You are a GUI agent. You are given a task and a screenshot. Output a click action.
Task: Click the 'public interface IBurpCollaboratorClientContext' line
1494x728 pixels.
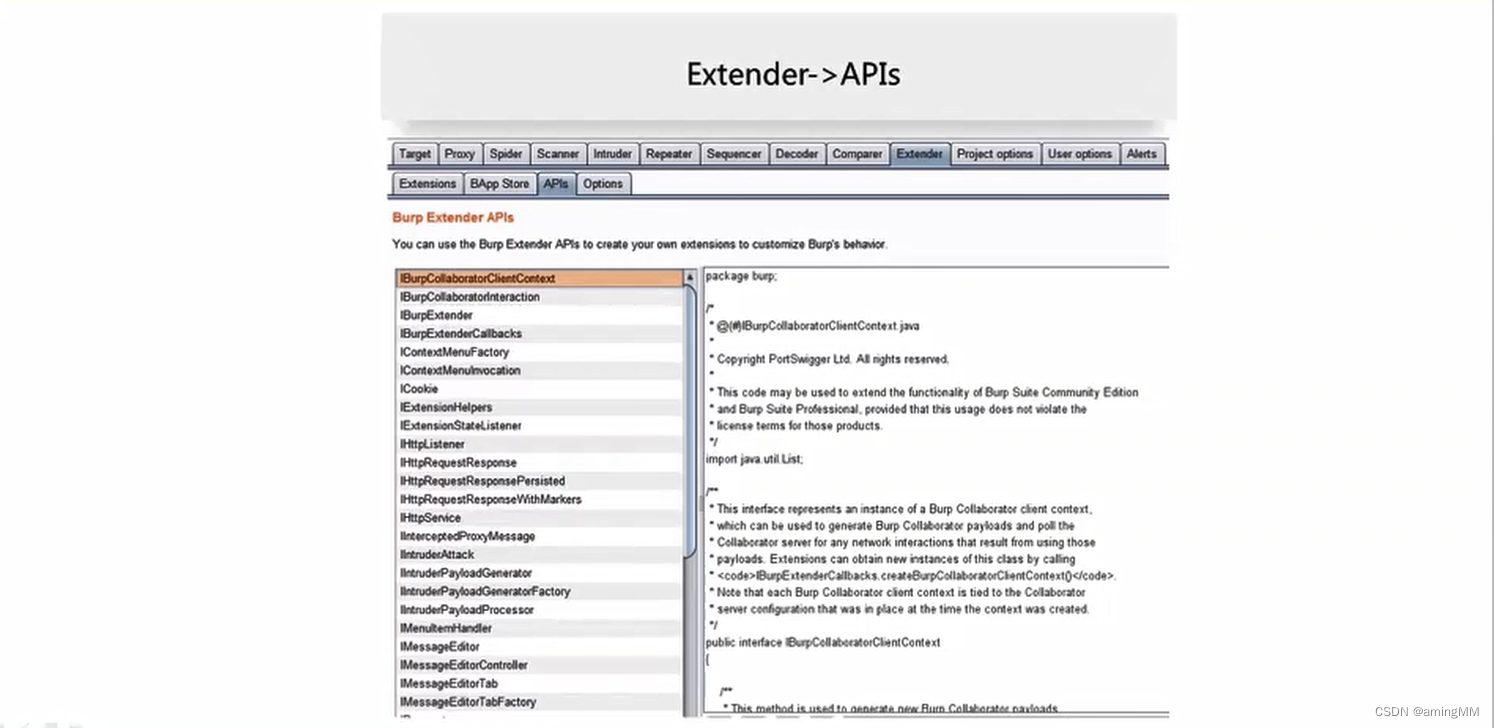point(823,642)
